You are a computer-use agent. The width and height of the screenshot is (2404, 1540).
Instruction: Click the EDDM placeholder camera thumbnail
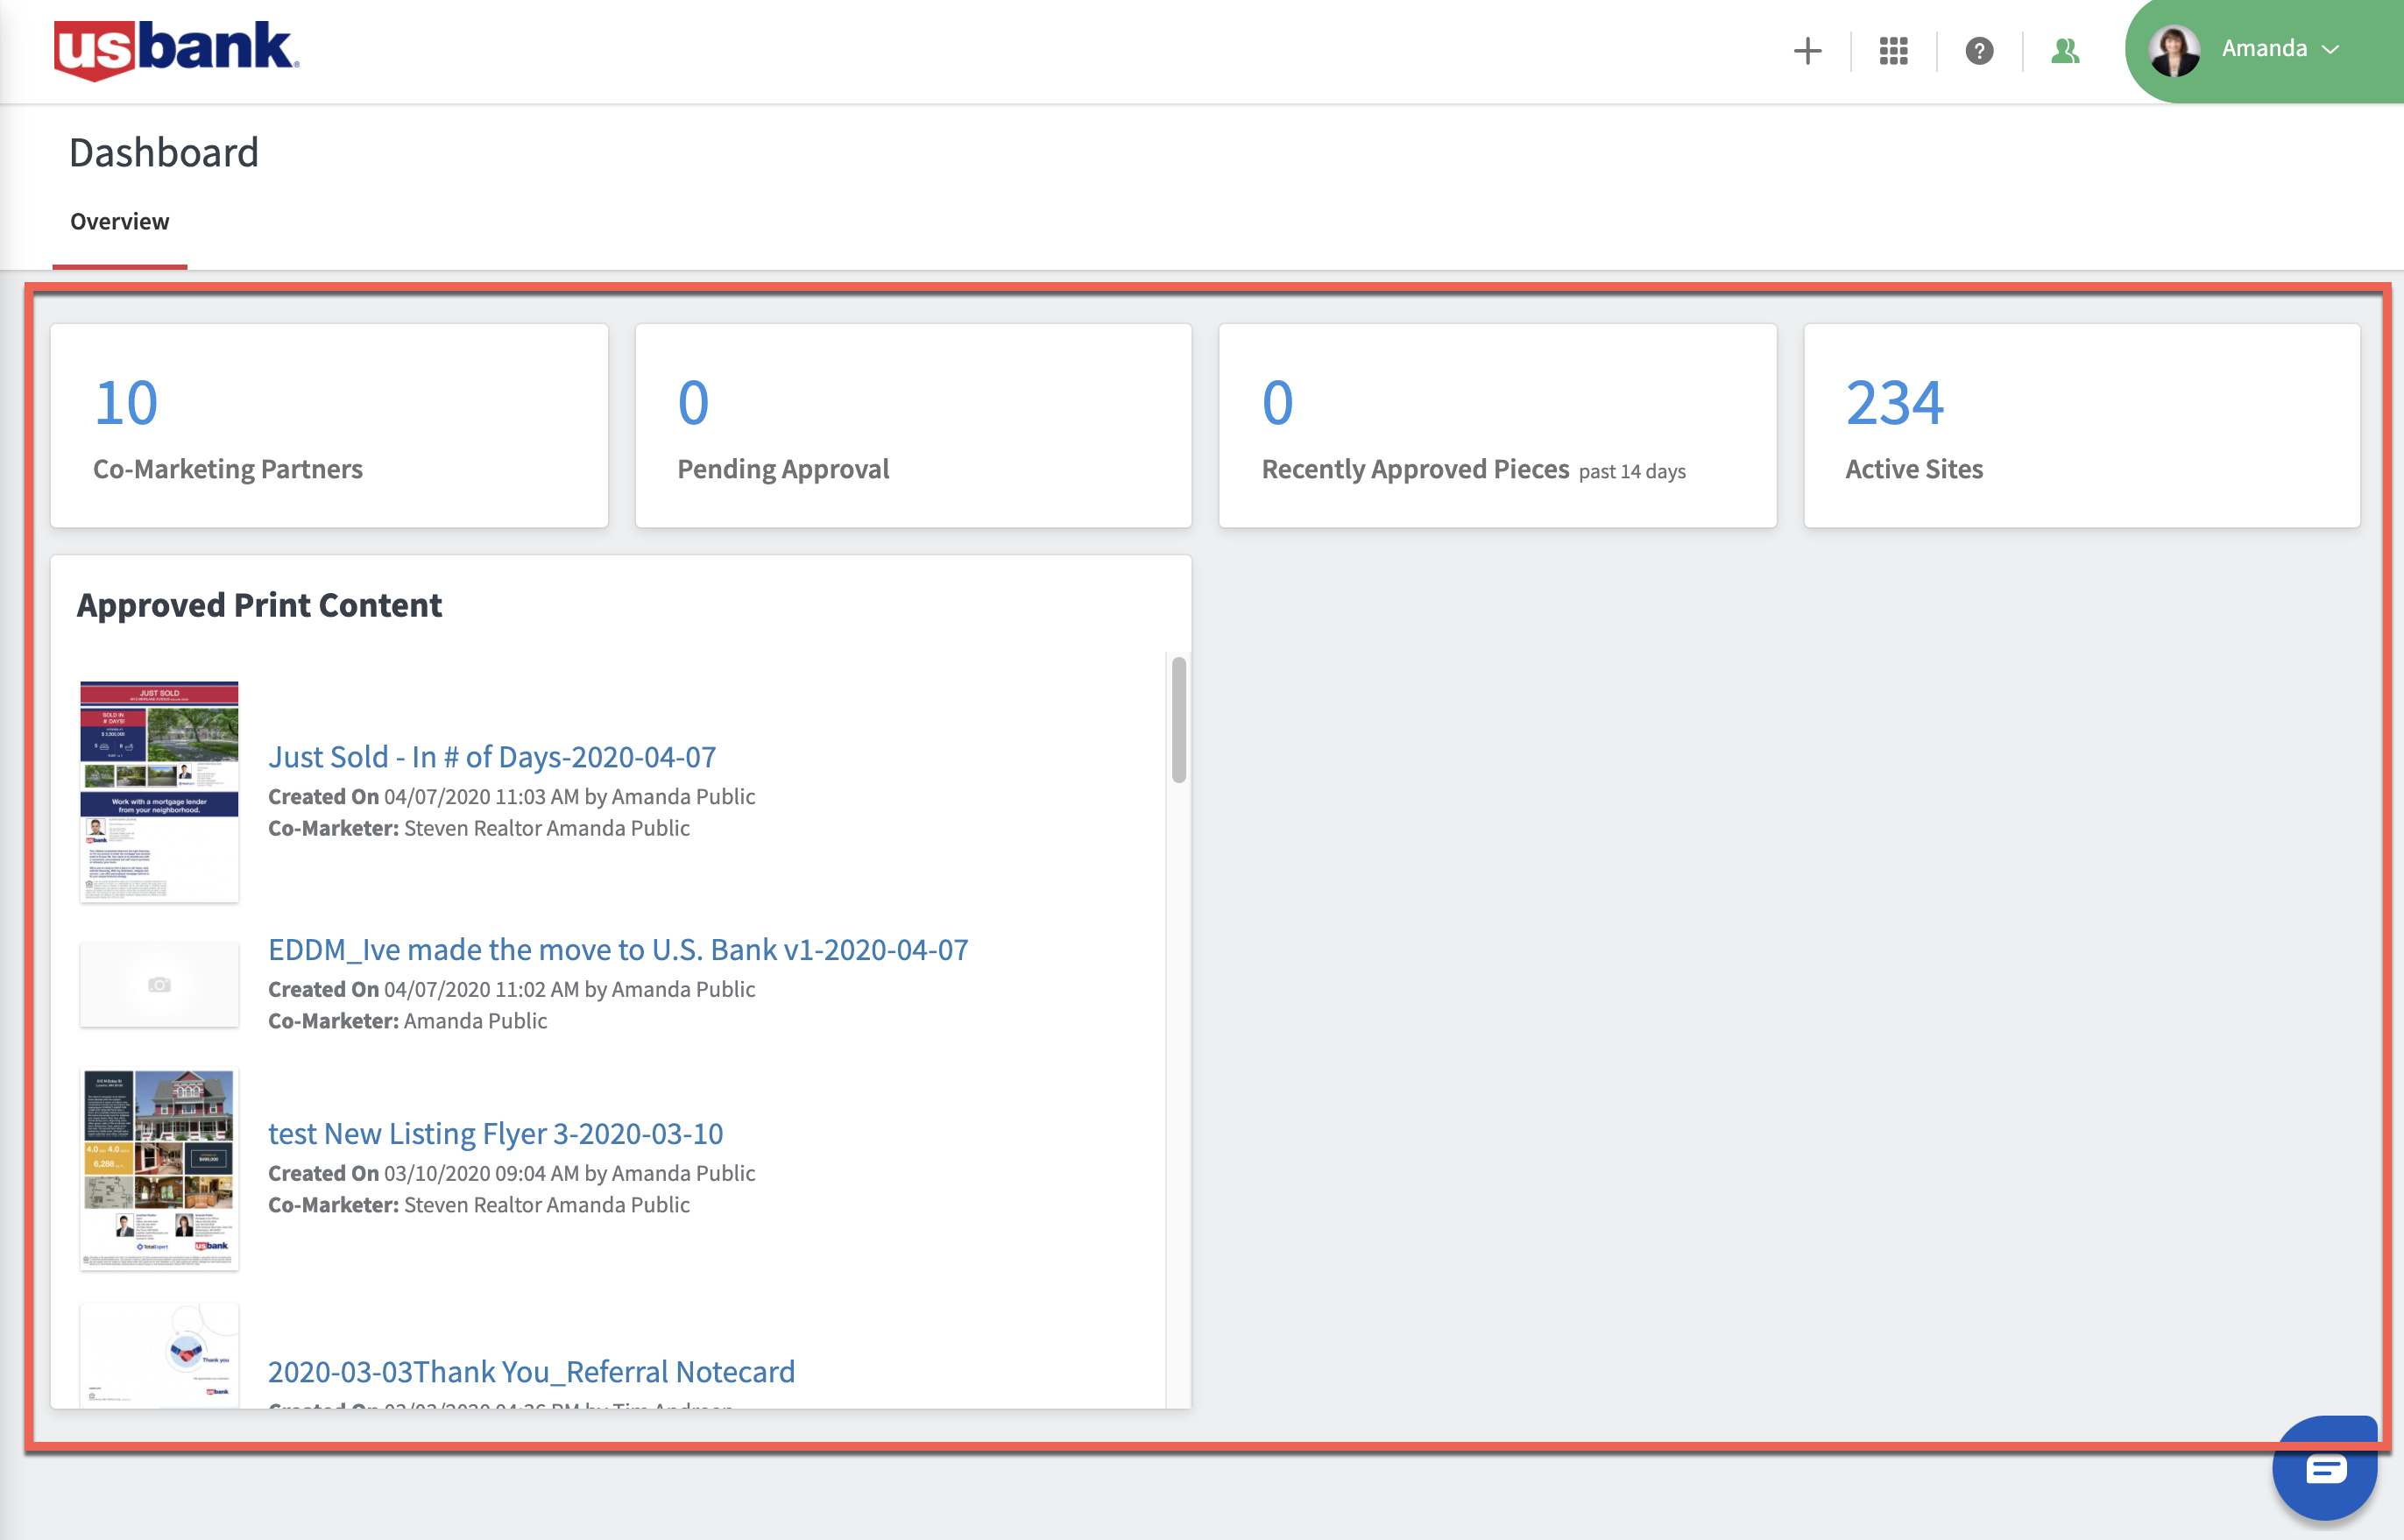159,984
